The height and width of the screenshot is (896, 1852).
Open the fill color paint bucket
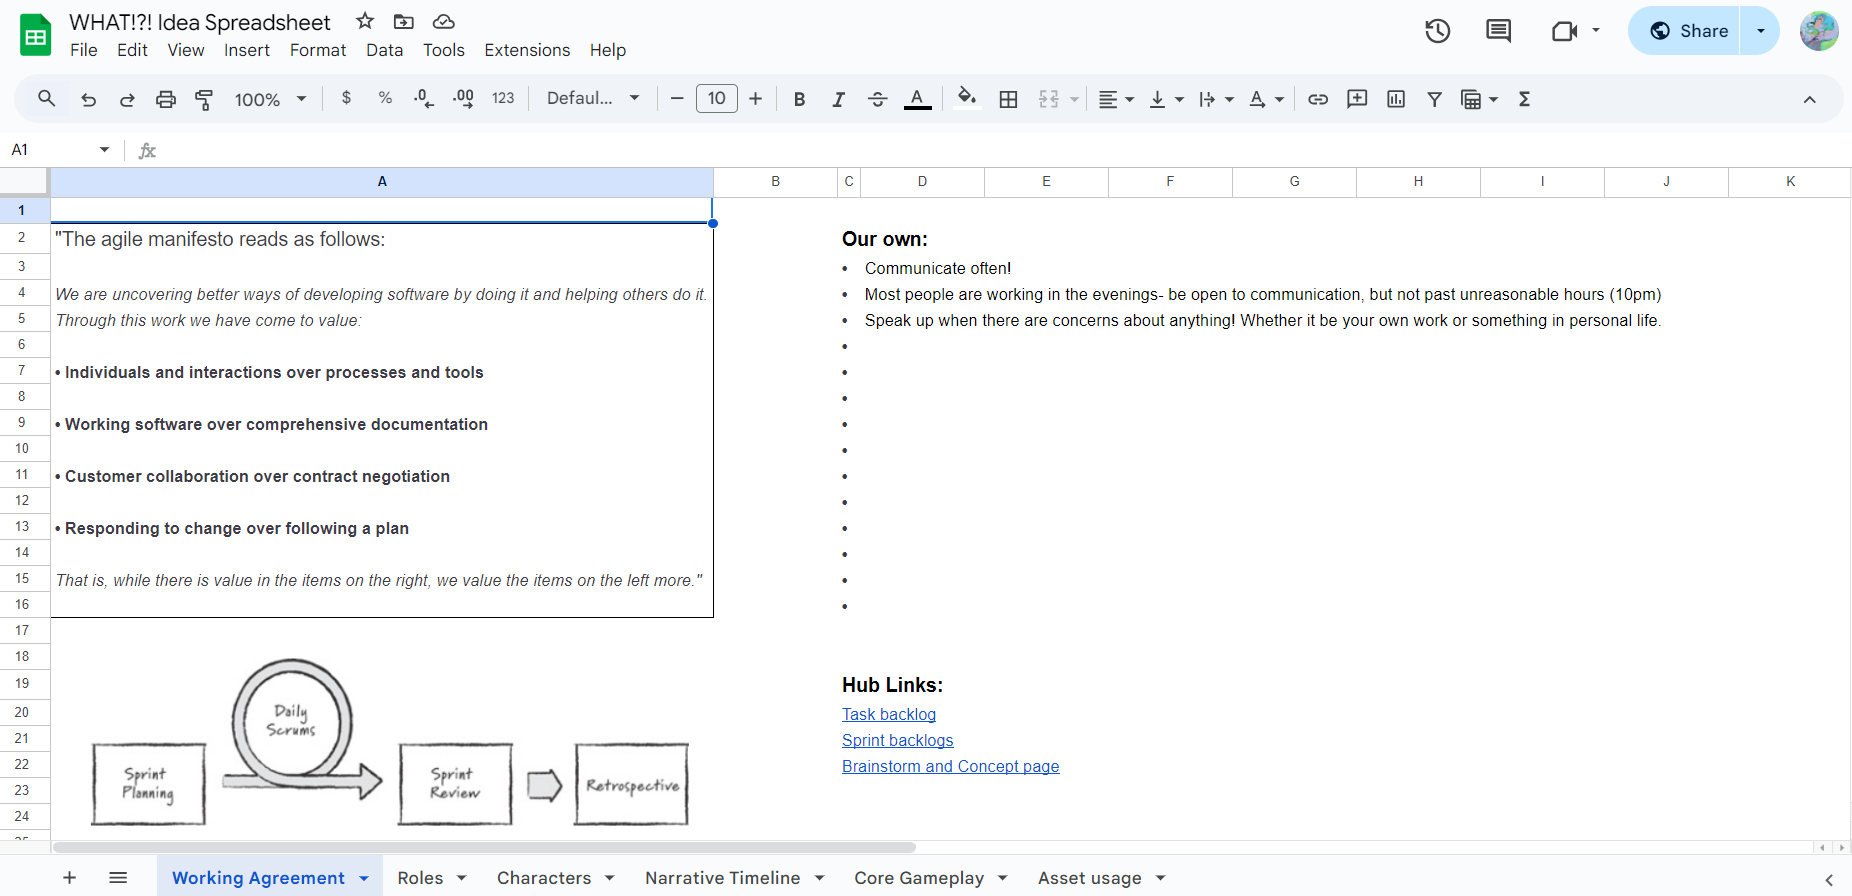tap(966, 98)
